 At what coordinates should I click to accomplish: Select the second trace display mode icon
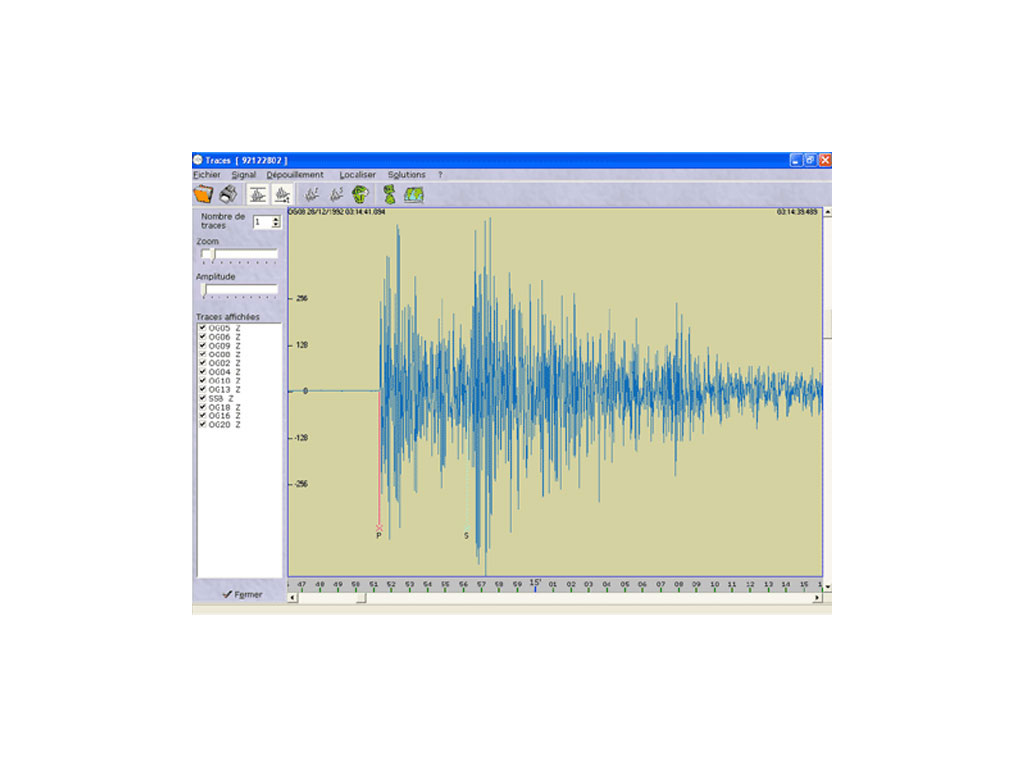[x=283, y=194]
